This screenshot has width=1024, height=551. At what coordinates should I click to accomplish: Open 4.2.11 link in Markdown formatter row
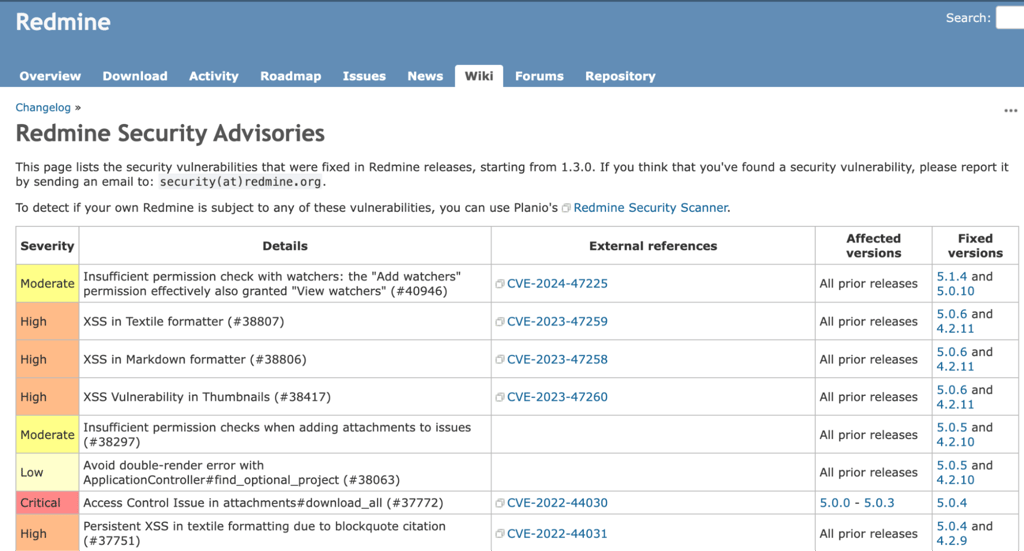tap(955, 367)
